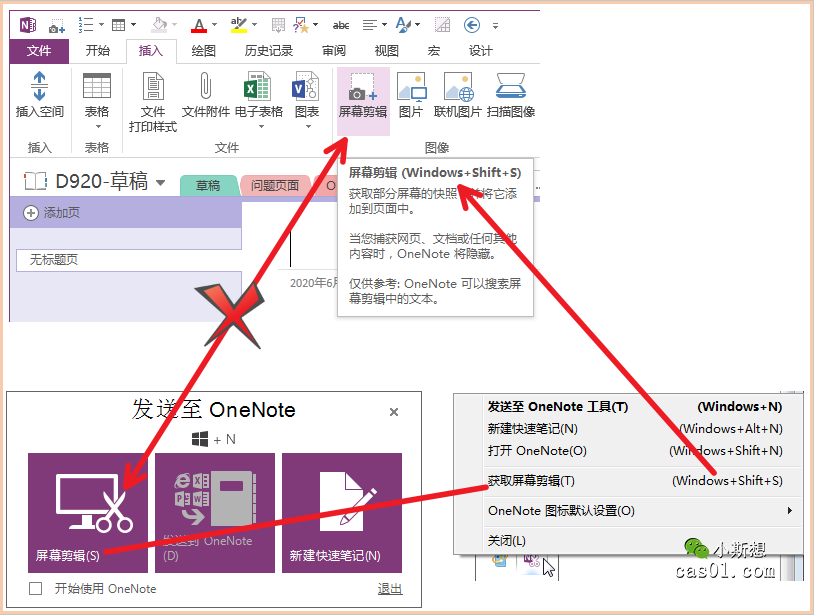Open the 表格 table button in ribbon

(97, 101)
